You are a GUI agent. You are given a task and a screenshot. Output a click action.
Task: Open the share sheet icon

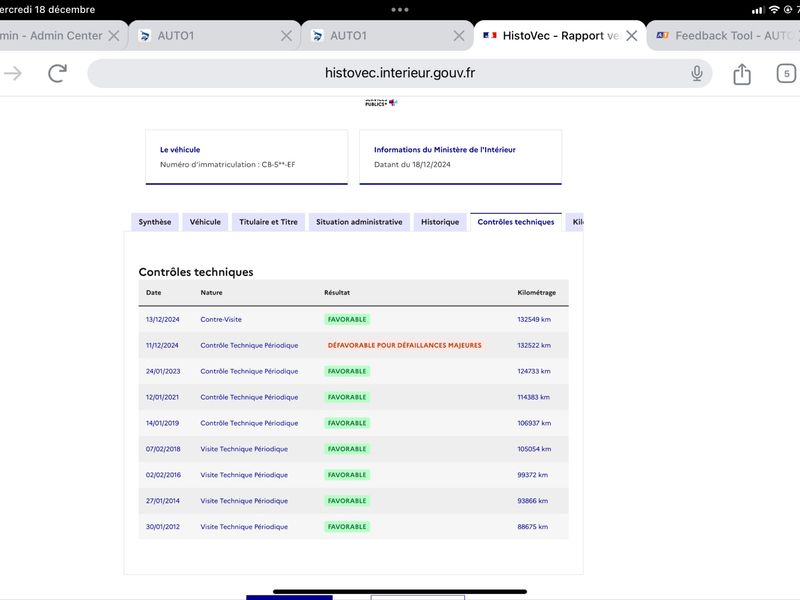742,74
